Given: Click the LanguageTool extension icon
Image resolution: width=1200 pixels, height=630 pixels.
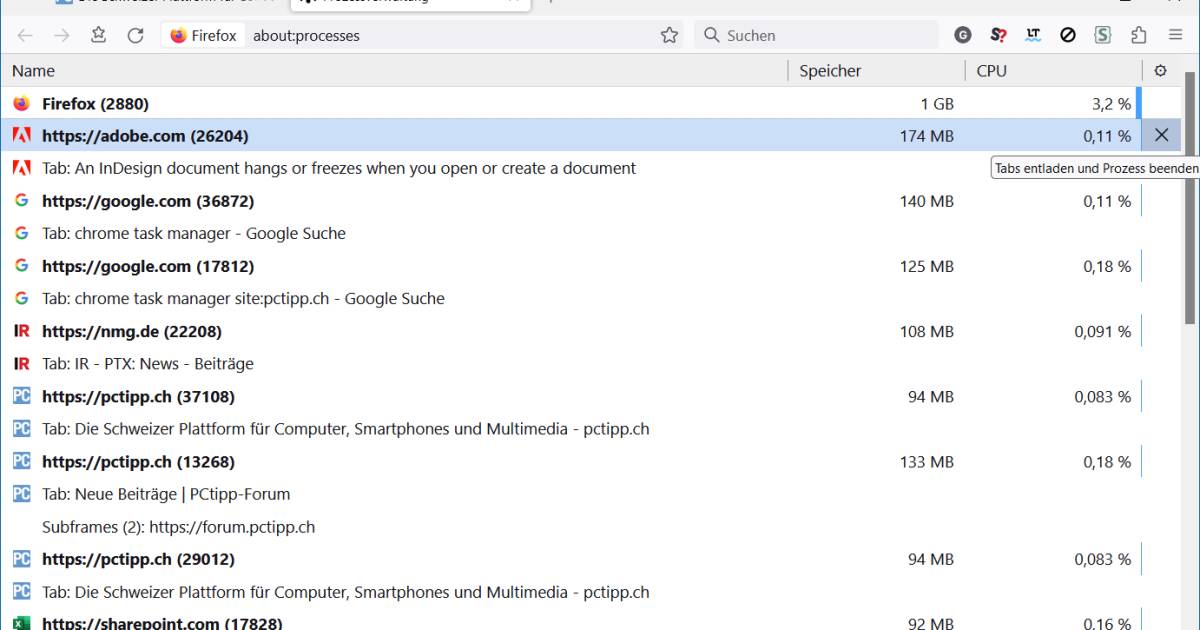Looking at the screenshot, I should point(1033,35).
